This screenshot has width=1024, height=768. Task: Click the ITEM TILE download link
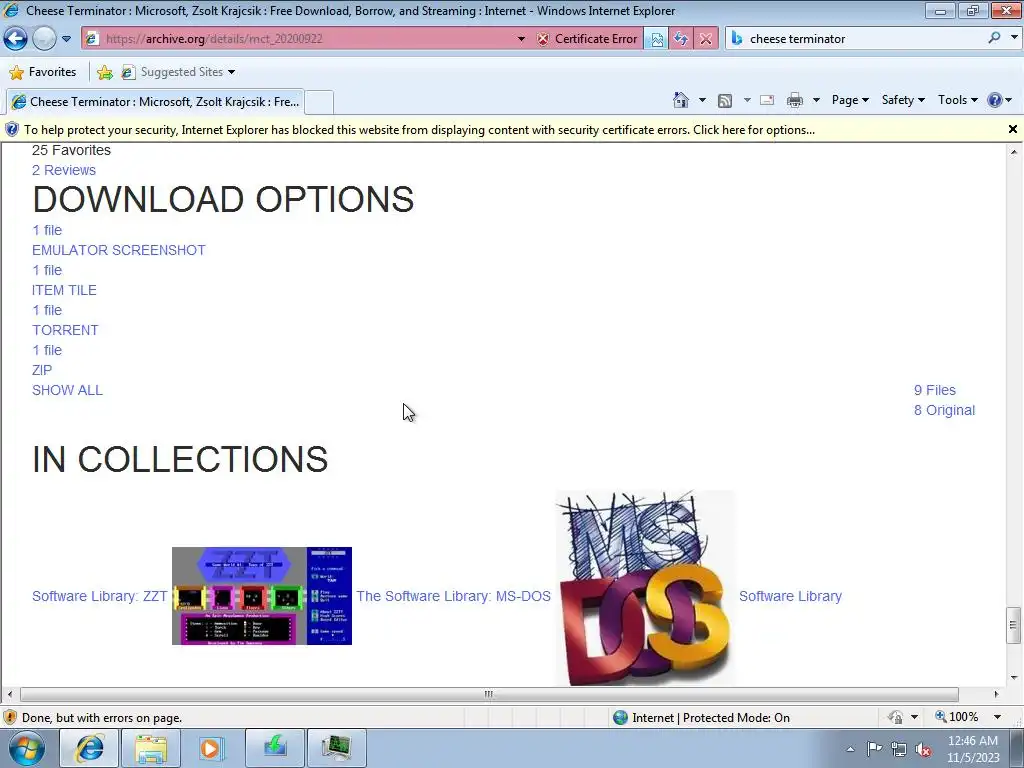point(64,290)
